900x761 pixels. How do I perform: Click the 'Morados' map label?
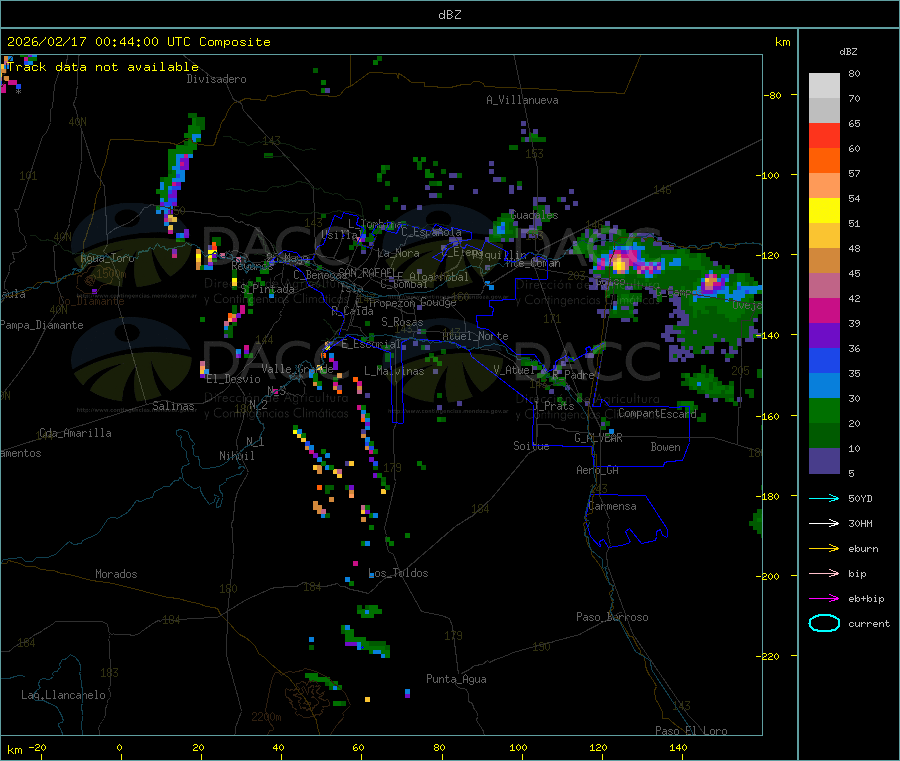pos(116,574)
